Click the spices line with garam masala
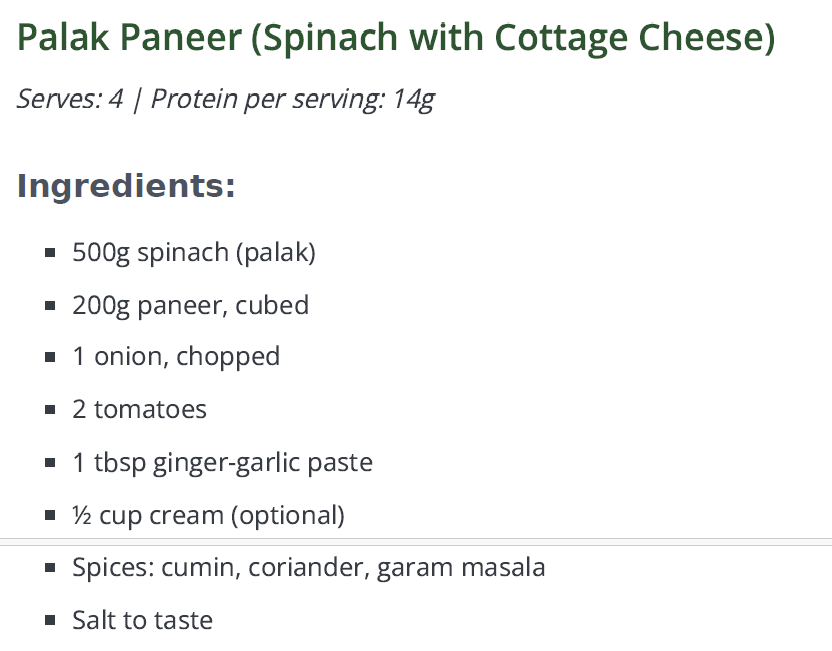832x651 pixels. [x=309, y=568]
